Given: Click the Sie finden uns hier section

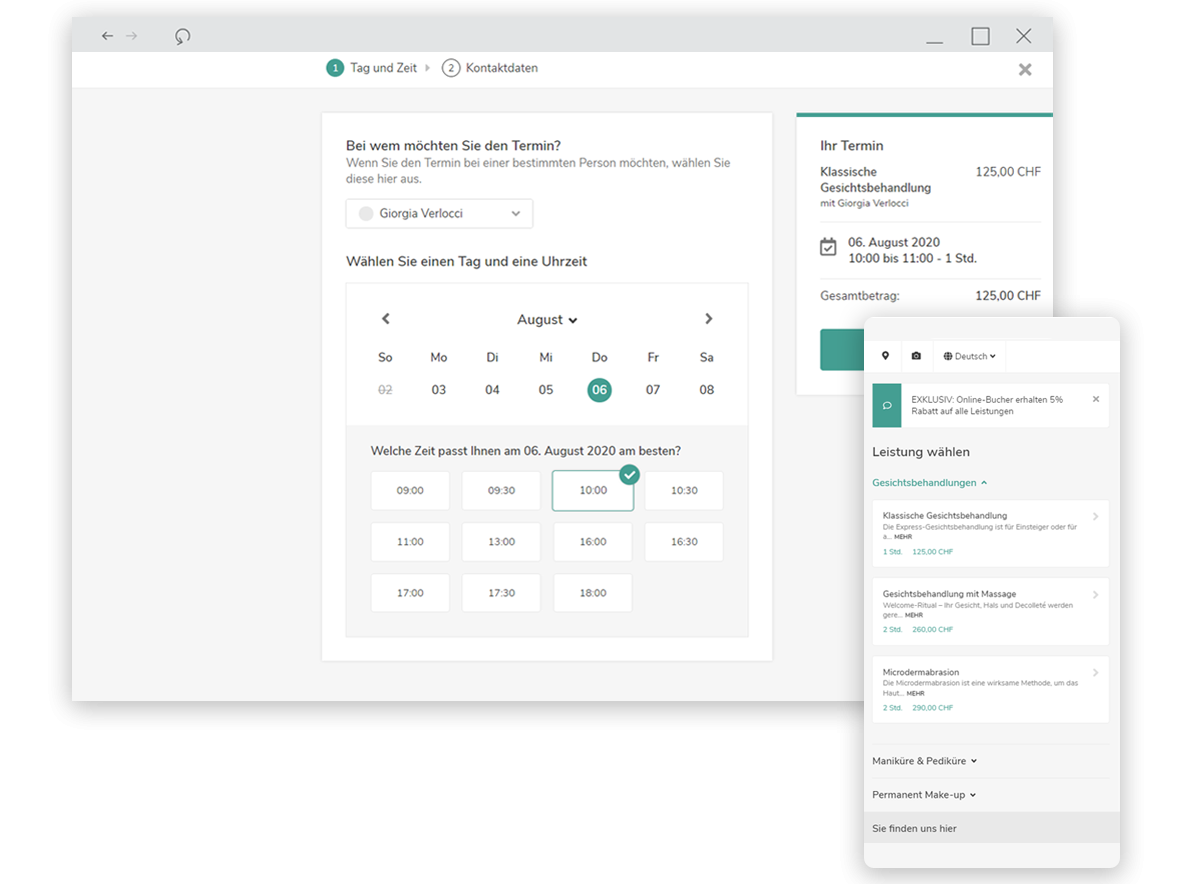Looking at the screenshot, I should [x=991, y=828].
